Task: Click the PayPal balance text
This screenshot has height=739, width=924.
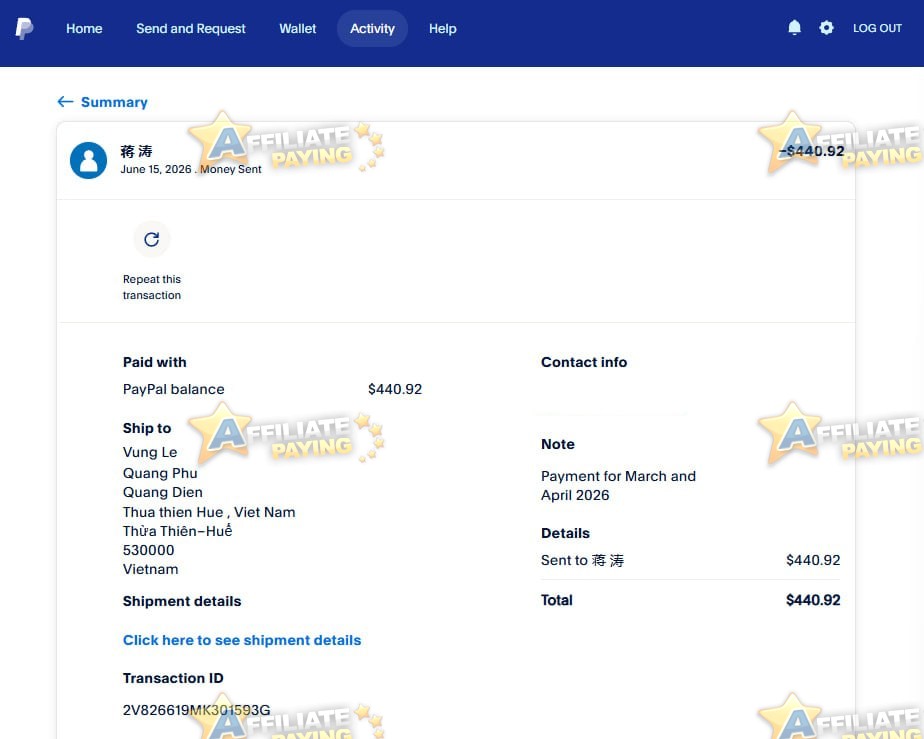Action: point(173,389)
